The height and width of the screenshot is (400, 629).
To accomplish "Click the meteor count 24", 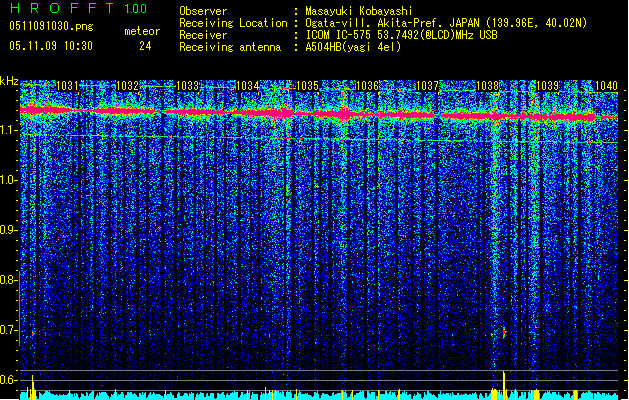I will click(x=145, y=46).
